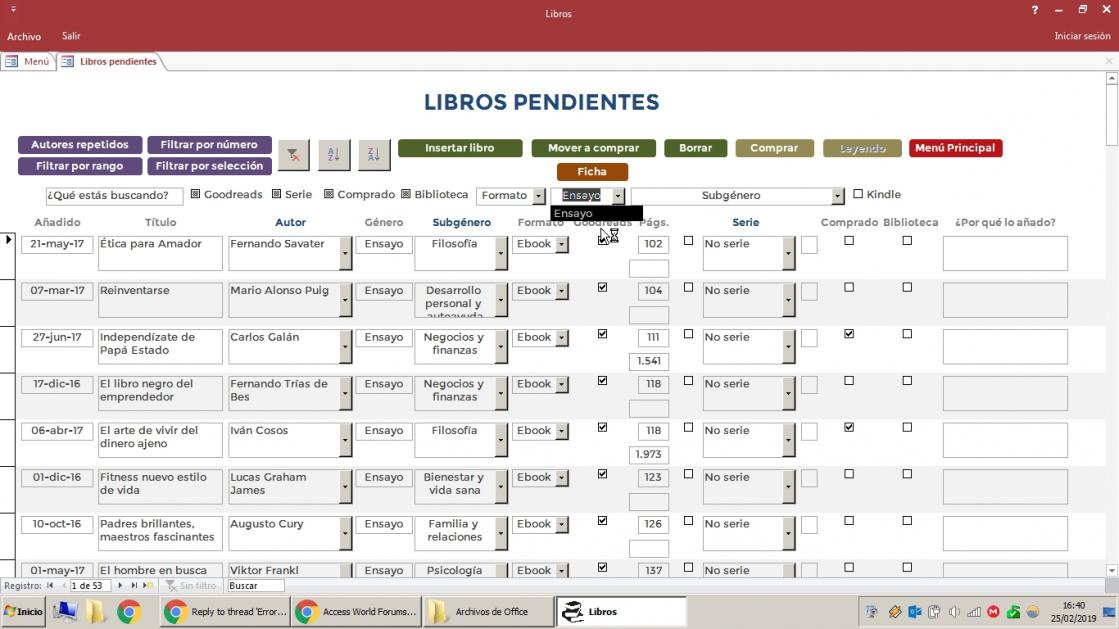The image size is (1119, 629).
Task: Open the Ensayo genre filter dropdown arrow
Action: pyautogui.click(x=618, y=196)
